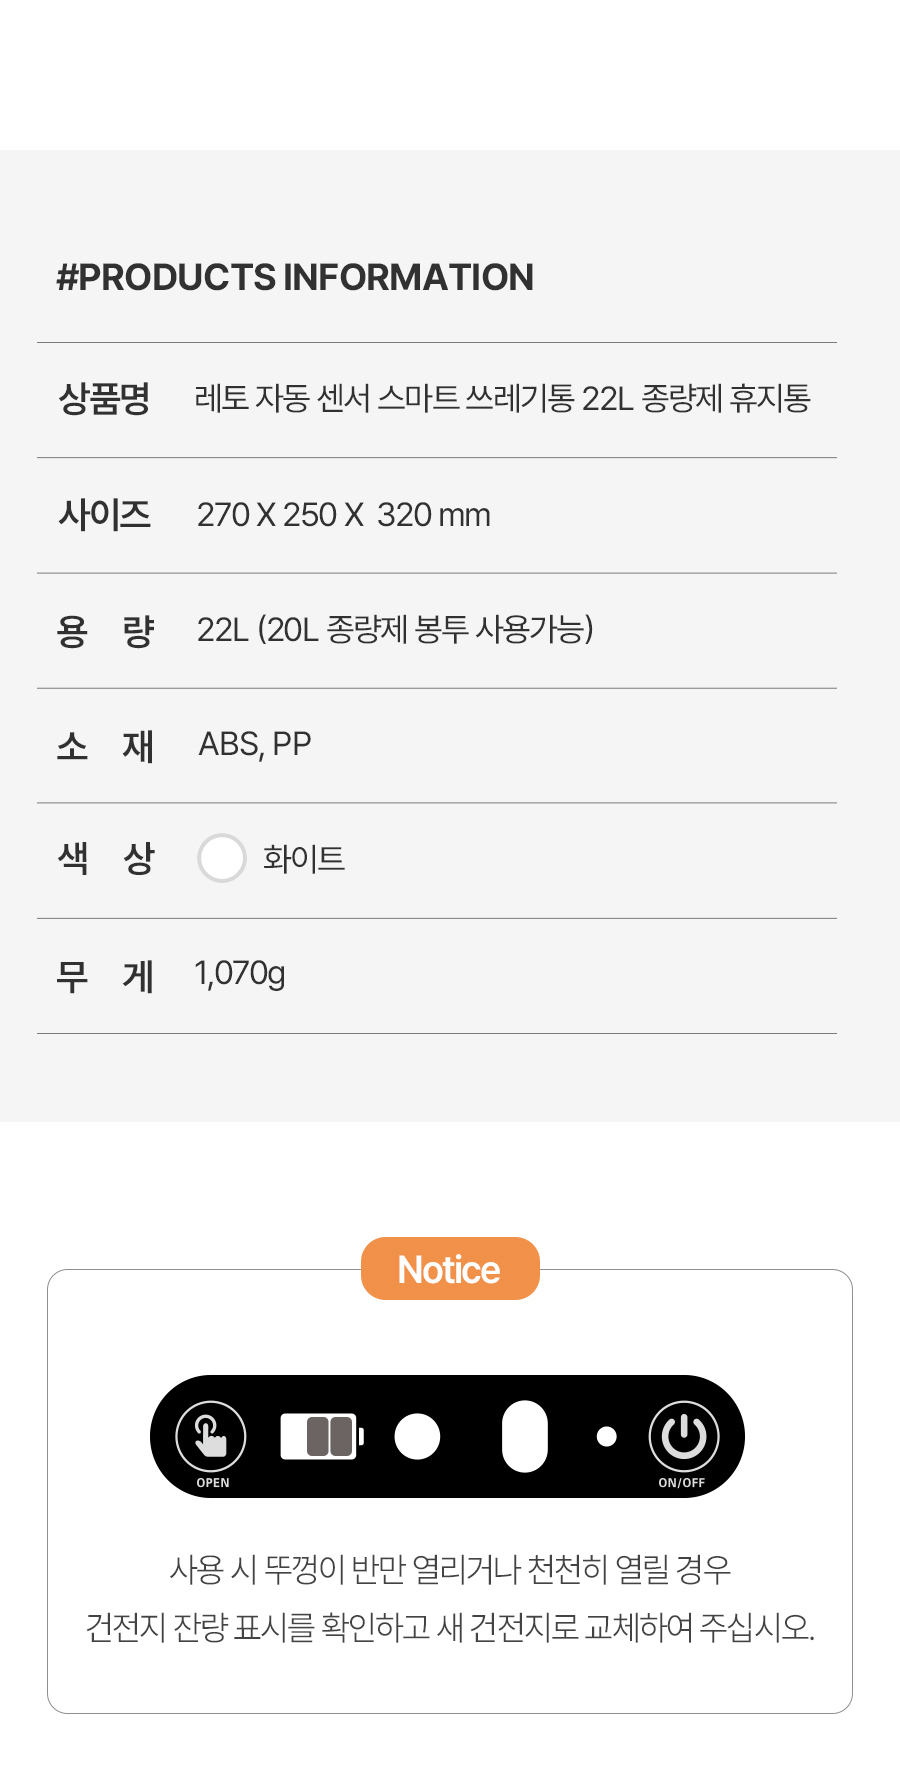
Task: Click the small white indicator dot
Action: click(606, 1437)
